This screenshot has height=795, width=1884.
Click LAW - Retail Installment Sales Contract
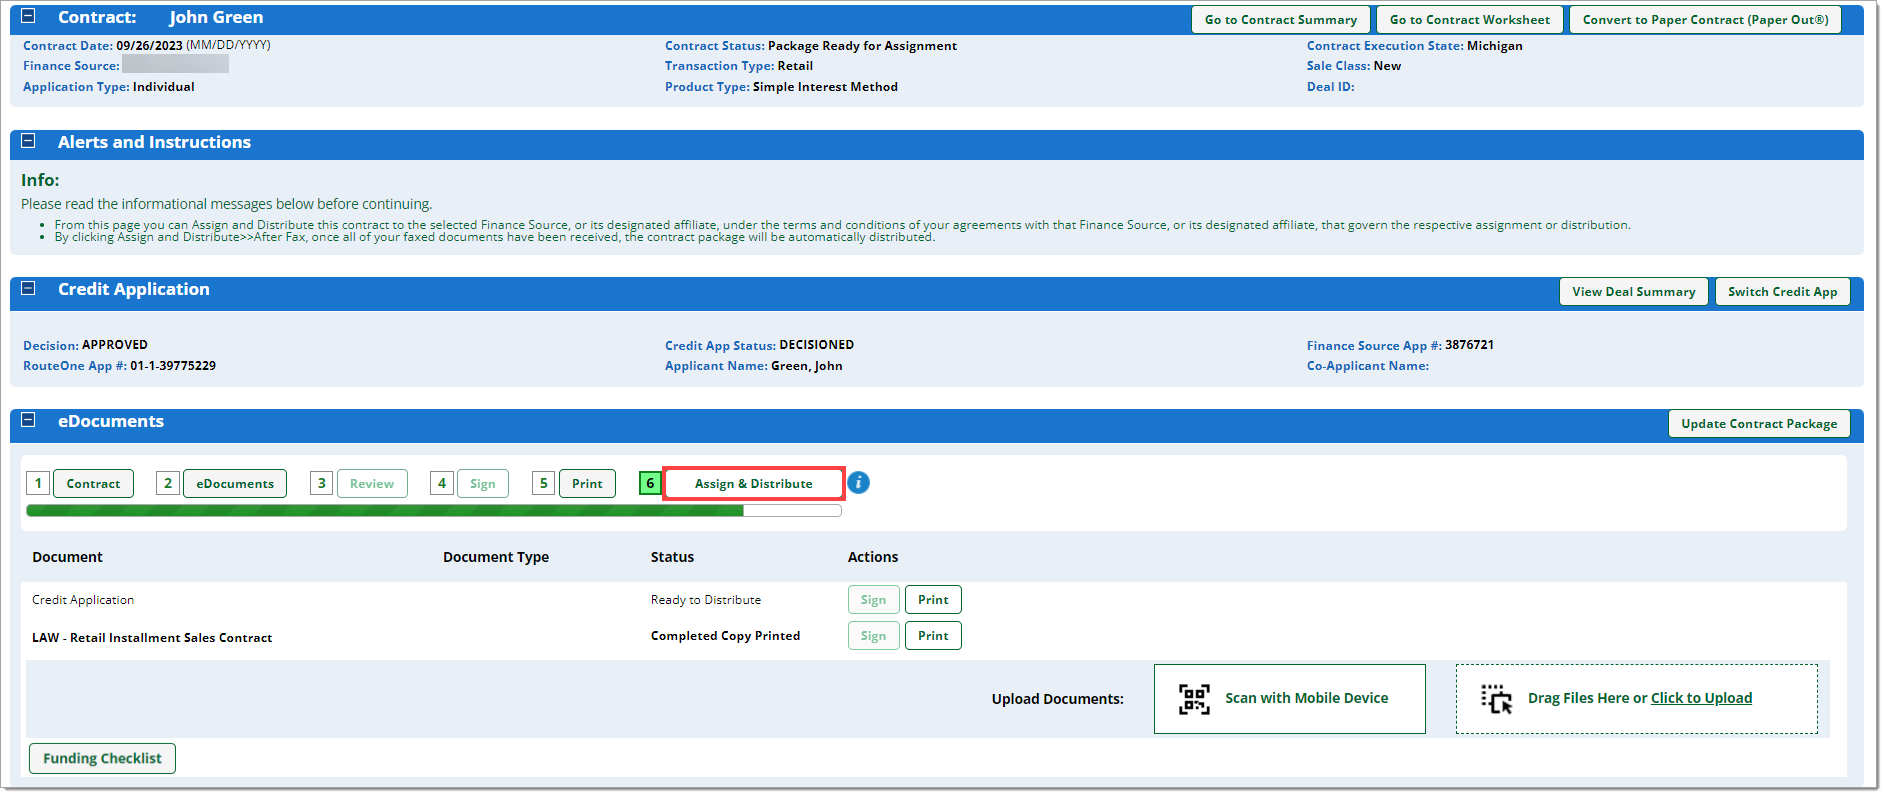click(152, 638)
